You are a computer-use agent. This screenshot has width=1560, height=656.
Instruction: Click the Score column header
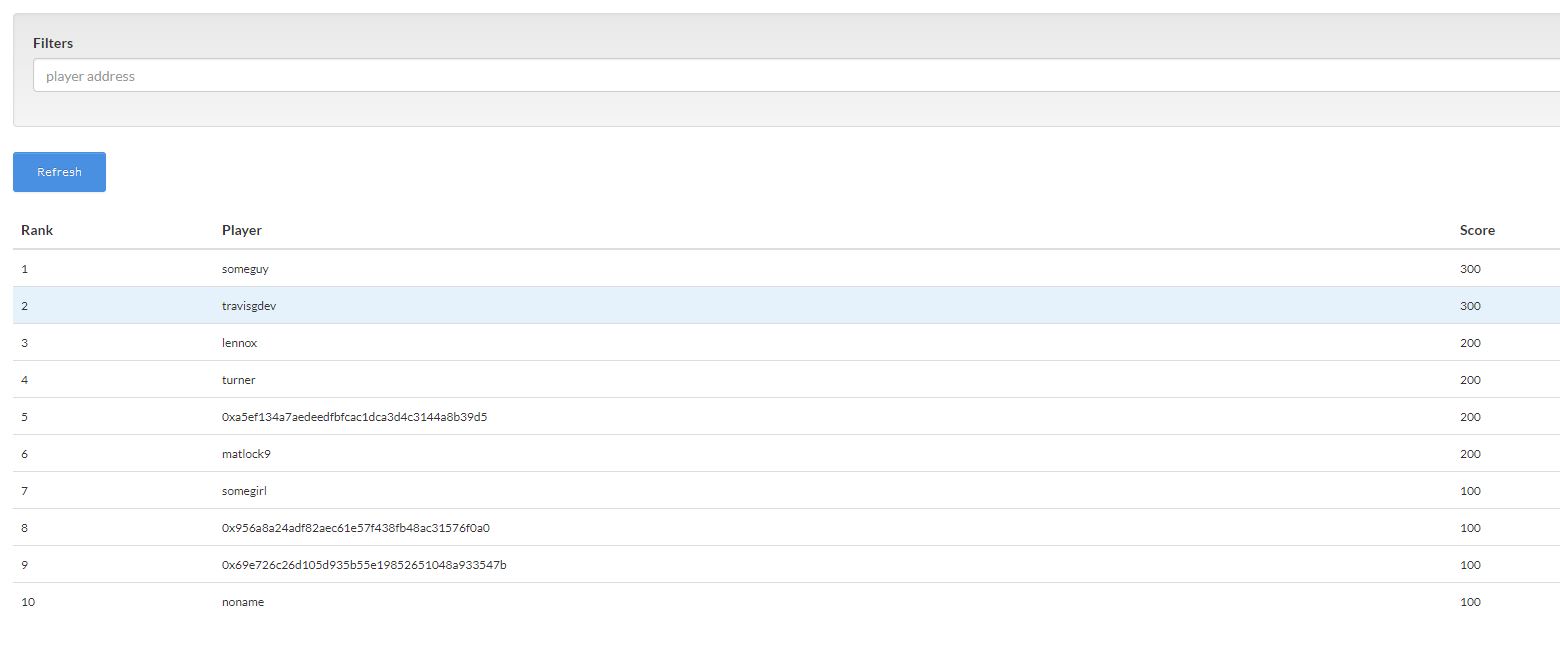pos(1477,230)
